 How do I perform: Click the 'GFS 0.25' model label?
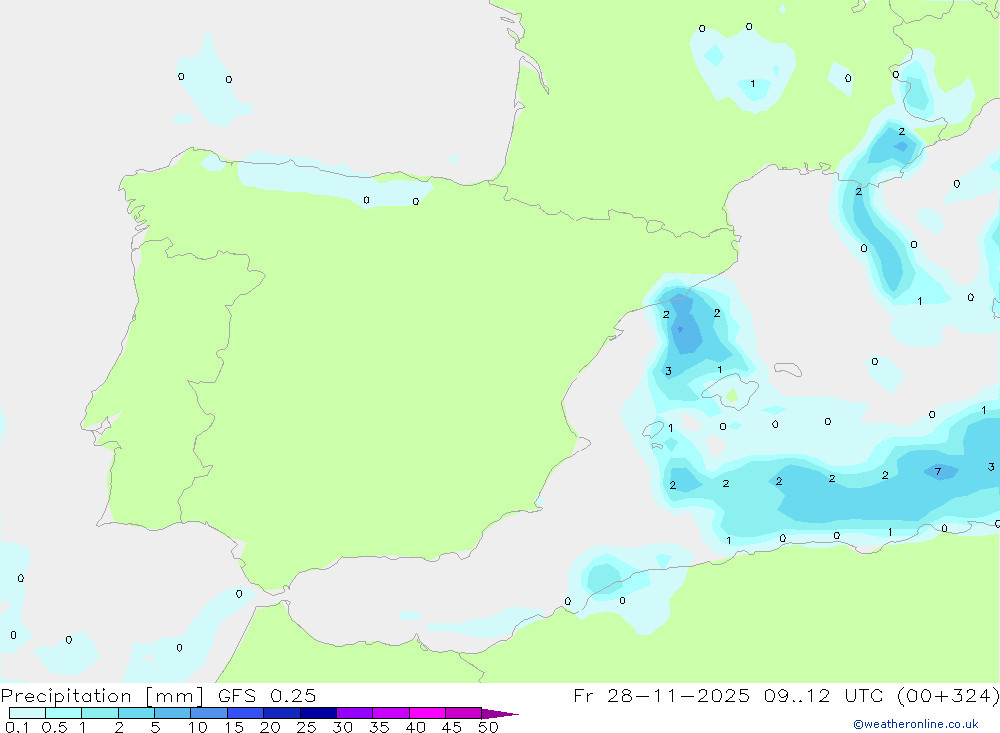(267, 695)
